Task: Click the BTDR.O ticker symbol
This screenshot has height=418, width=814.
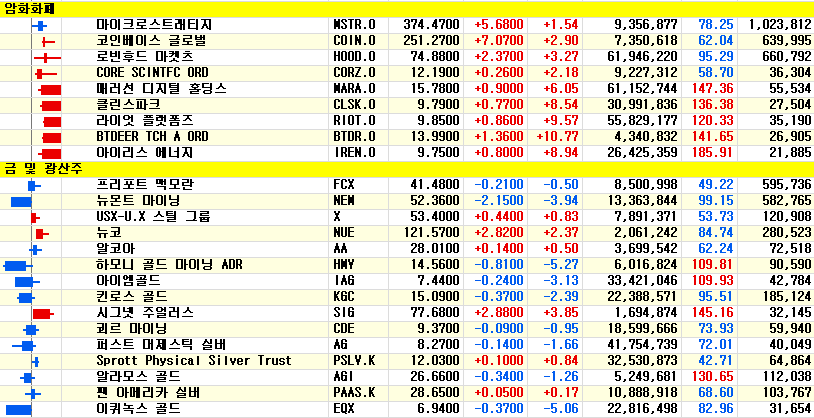Action: (x=354, y=137)
